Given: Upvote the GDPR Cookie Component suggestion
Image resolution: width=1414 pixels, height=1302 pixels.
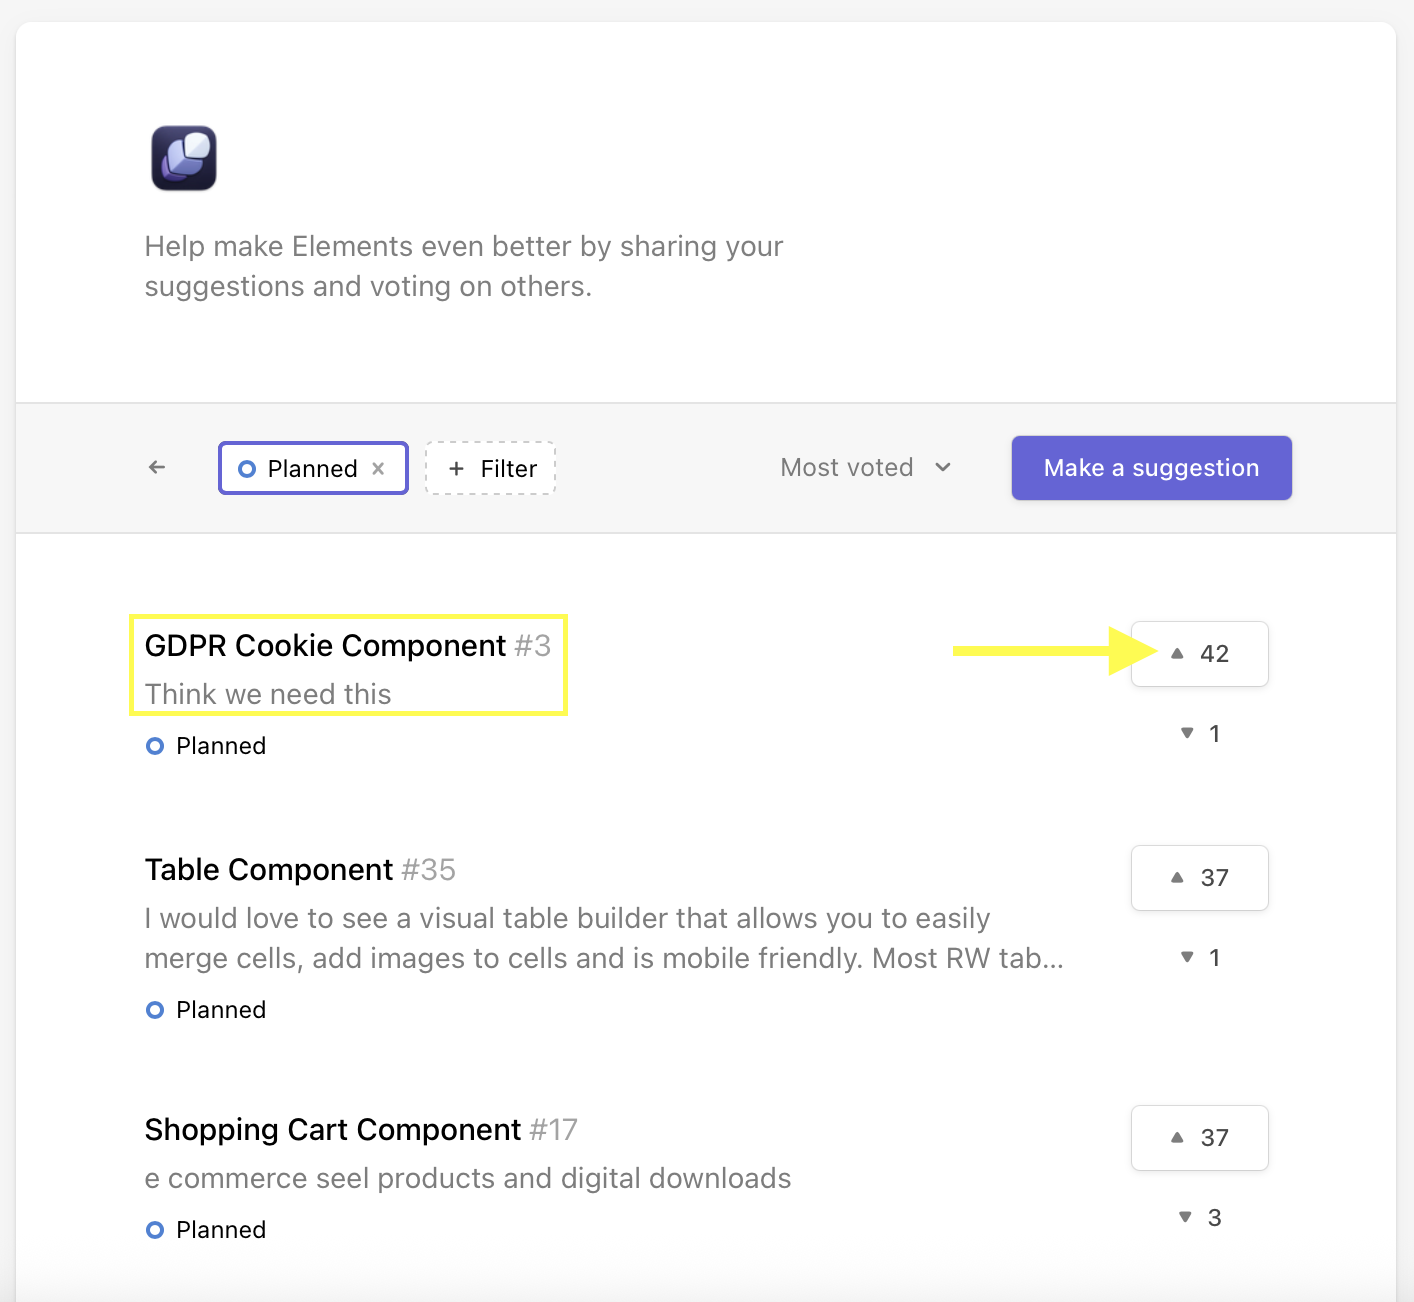Looking at the screenshot, I should click(1199, 654).
